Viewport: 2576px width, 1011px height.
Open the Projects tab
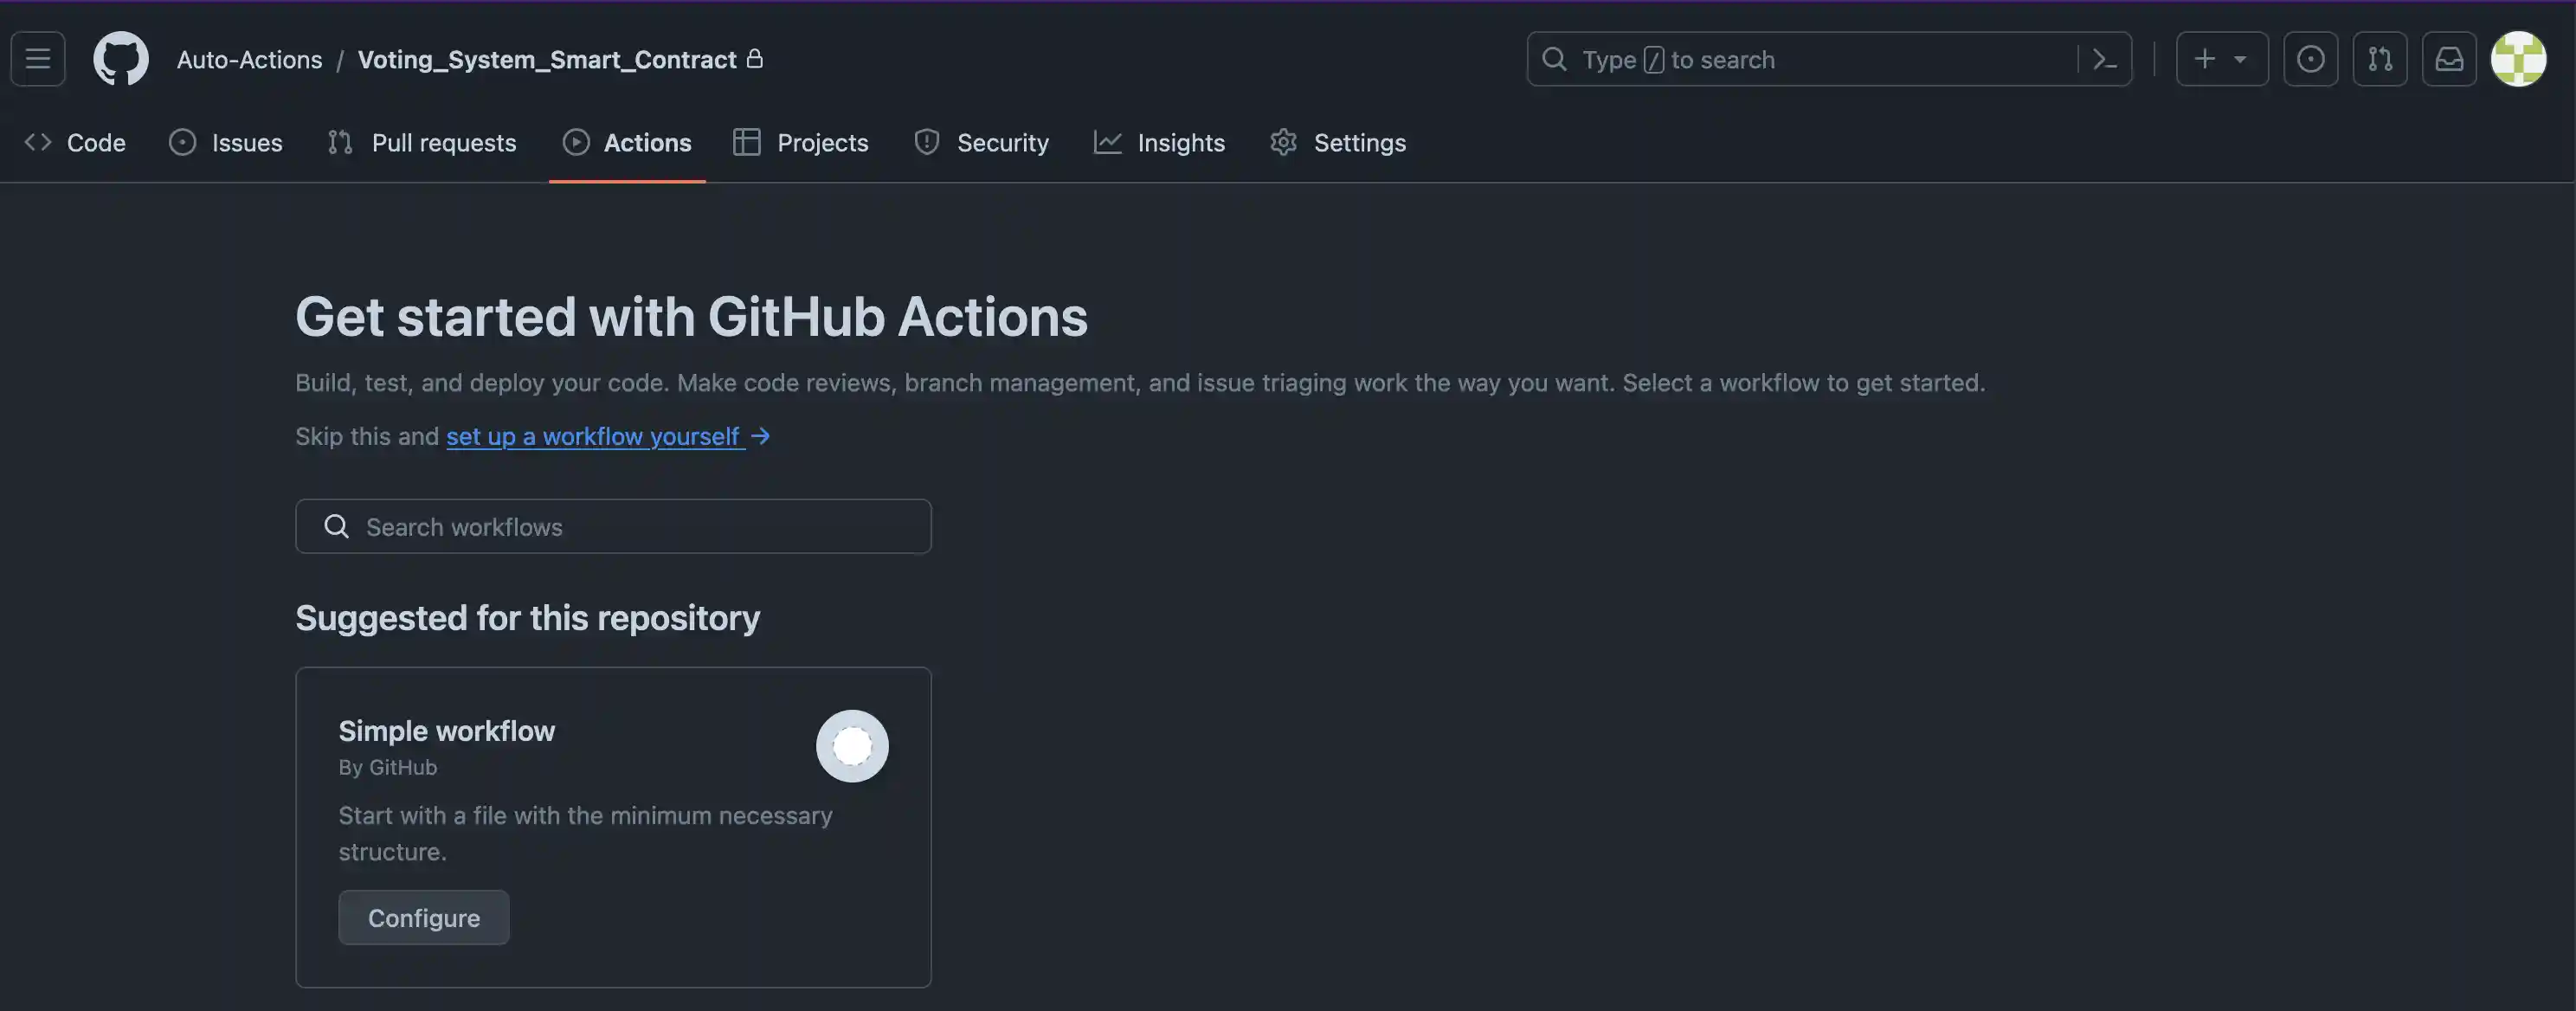801,143
